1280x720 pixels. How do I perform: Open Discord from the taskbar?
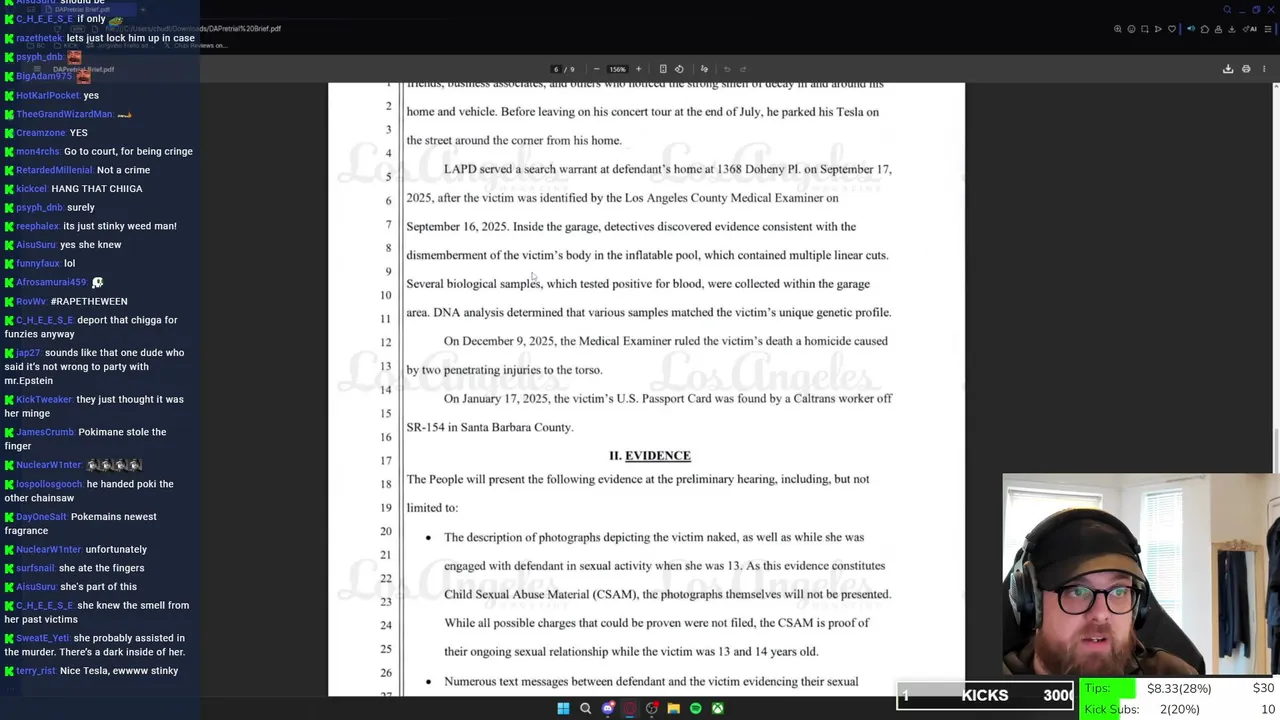point(608,708)
